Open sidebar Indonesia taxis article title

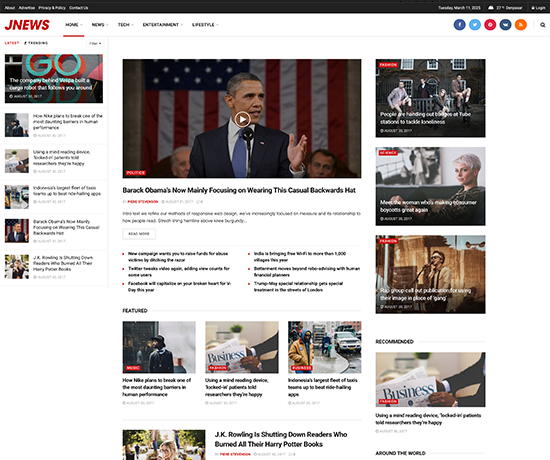pyautogui.click(x=67, y=191)
